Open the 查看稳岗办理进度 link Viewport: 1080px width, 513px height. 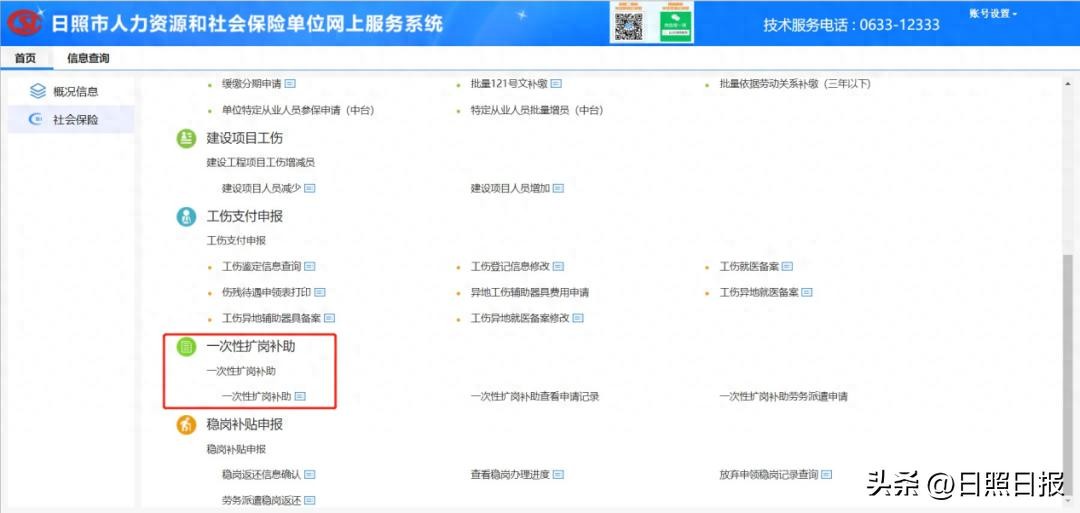click(x=510, y=474)
